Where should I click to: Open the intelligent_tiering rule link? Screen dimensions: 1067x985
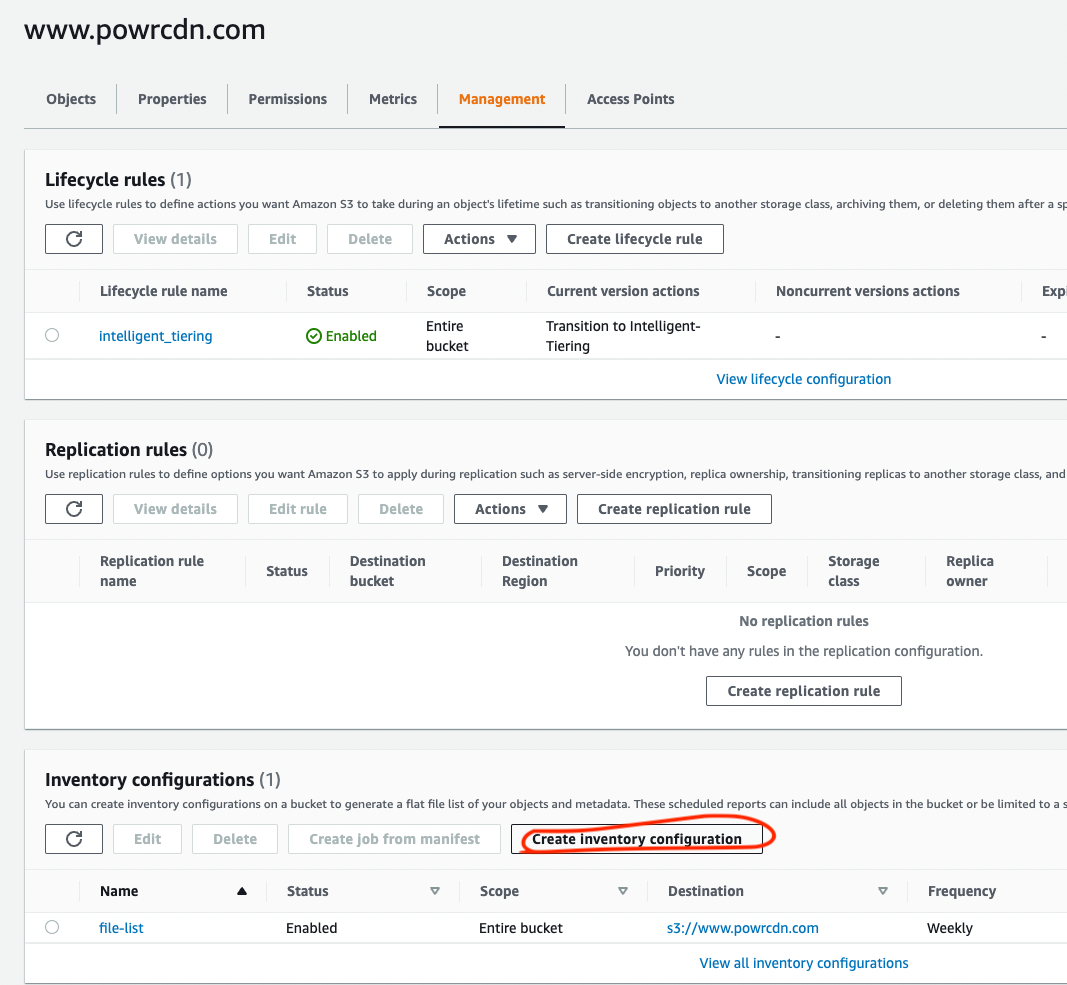click(x=155, y=336)
